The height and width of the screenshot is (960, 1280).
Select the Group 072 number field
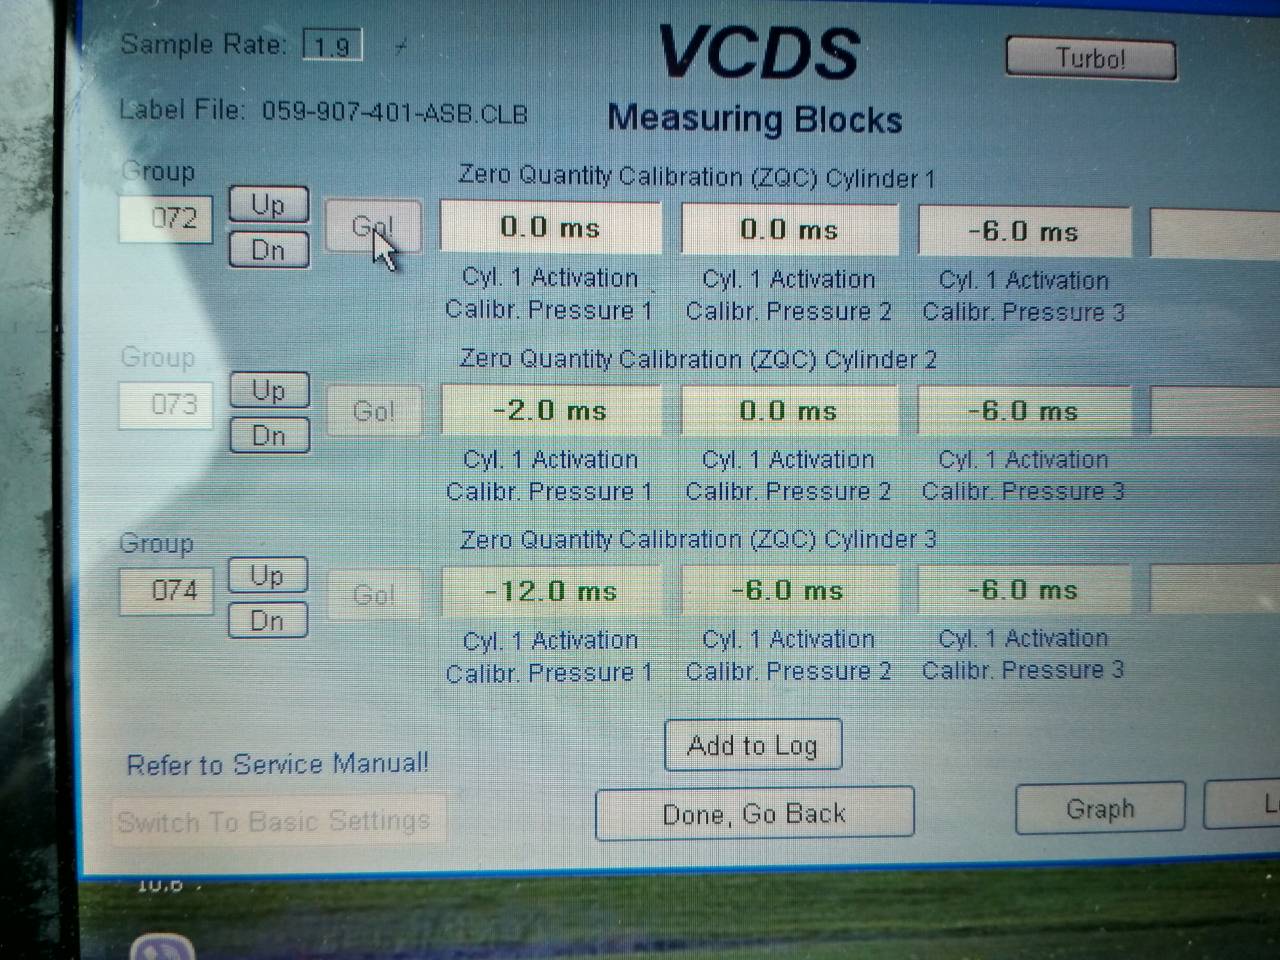167,218
